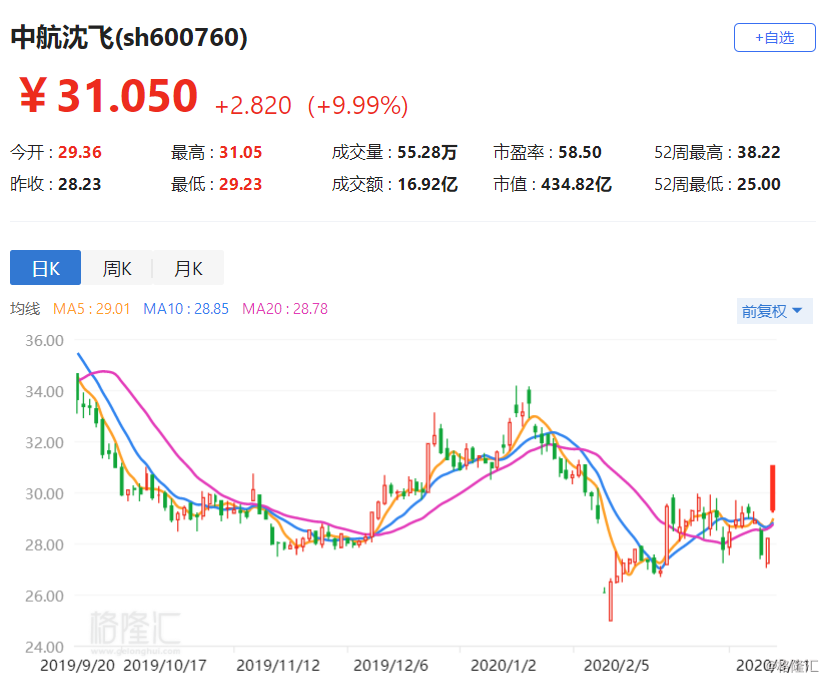This screenshot has height=680, width=826.
Task: Click the 30.00 y-axis price label
Action: click(x=44, y=494)
